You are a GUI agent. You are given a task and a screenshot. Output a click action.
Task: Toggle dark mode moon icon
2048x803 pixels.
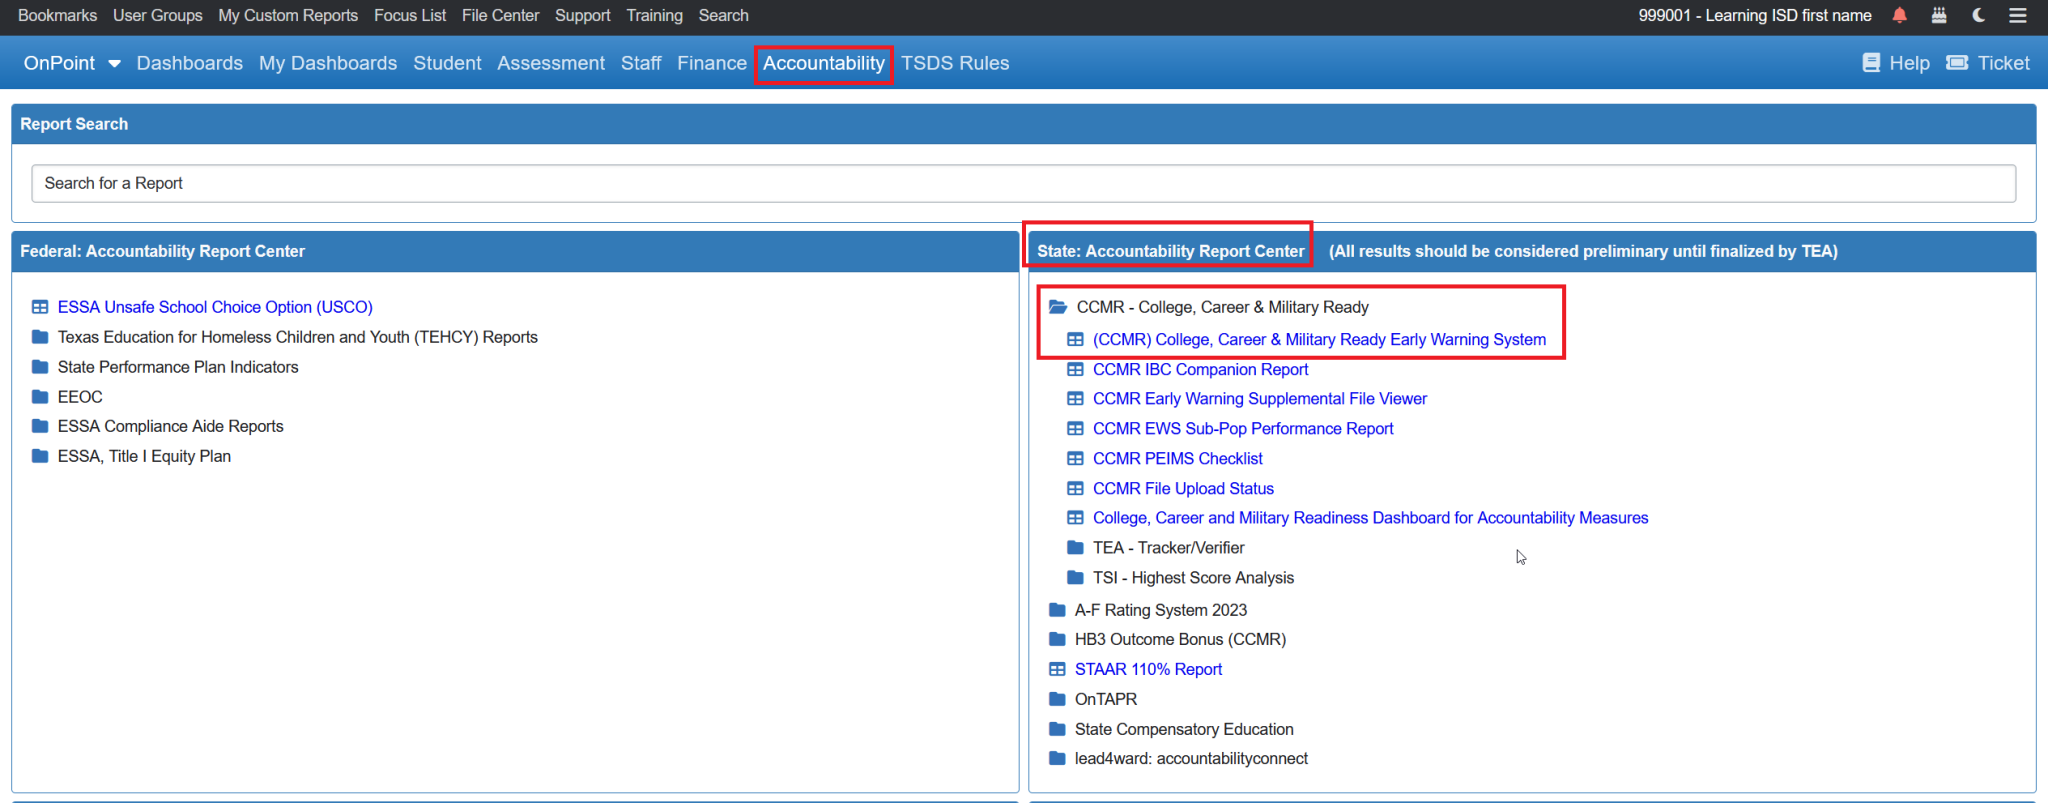click(1978, 15)
